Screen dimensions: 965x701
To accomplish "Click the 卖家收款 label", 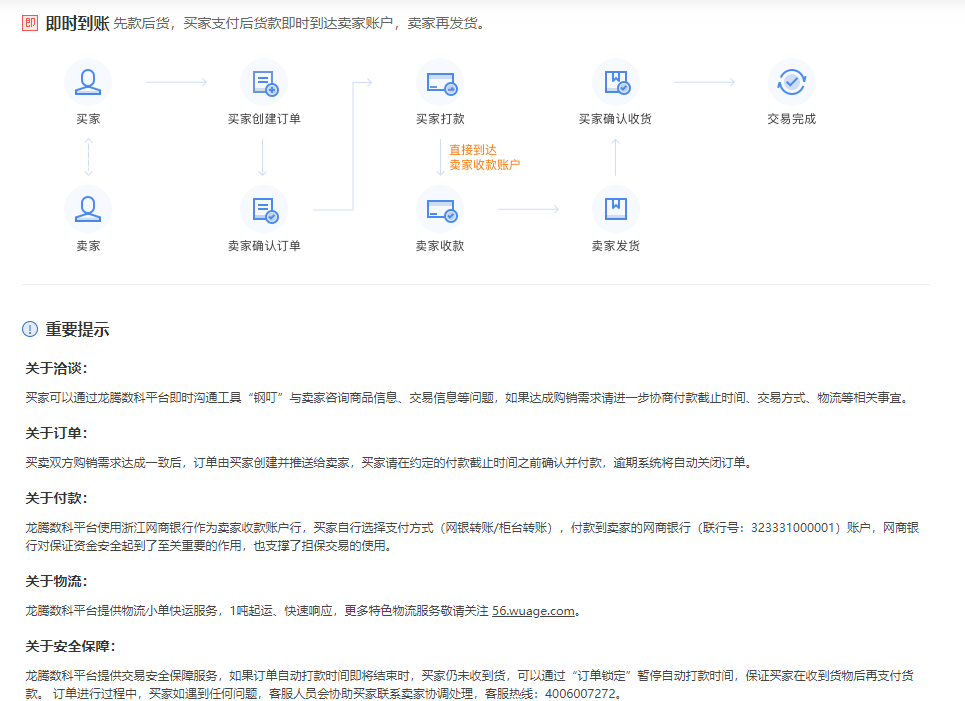I will [x=440, y=246].
